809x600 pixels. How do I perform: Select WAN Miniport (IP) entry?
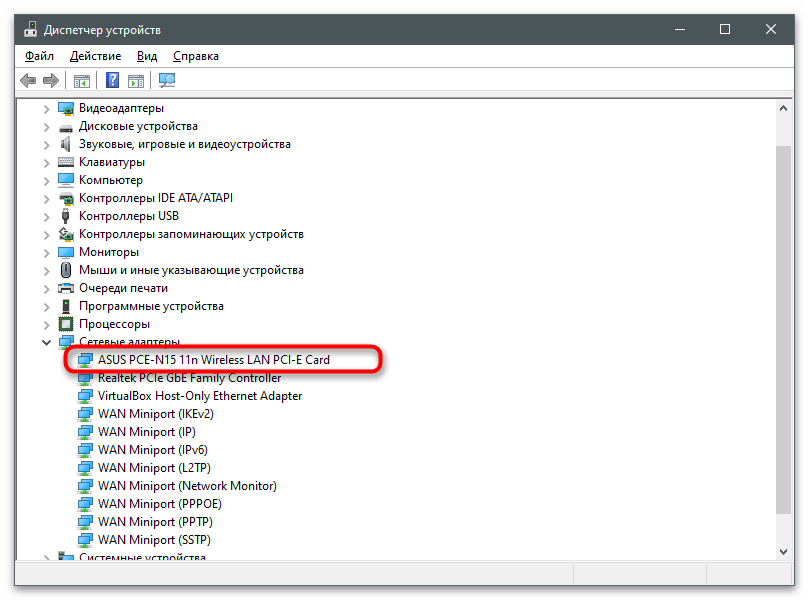147,432
